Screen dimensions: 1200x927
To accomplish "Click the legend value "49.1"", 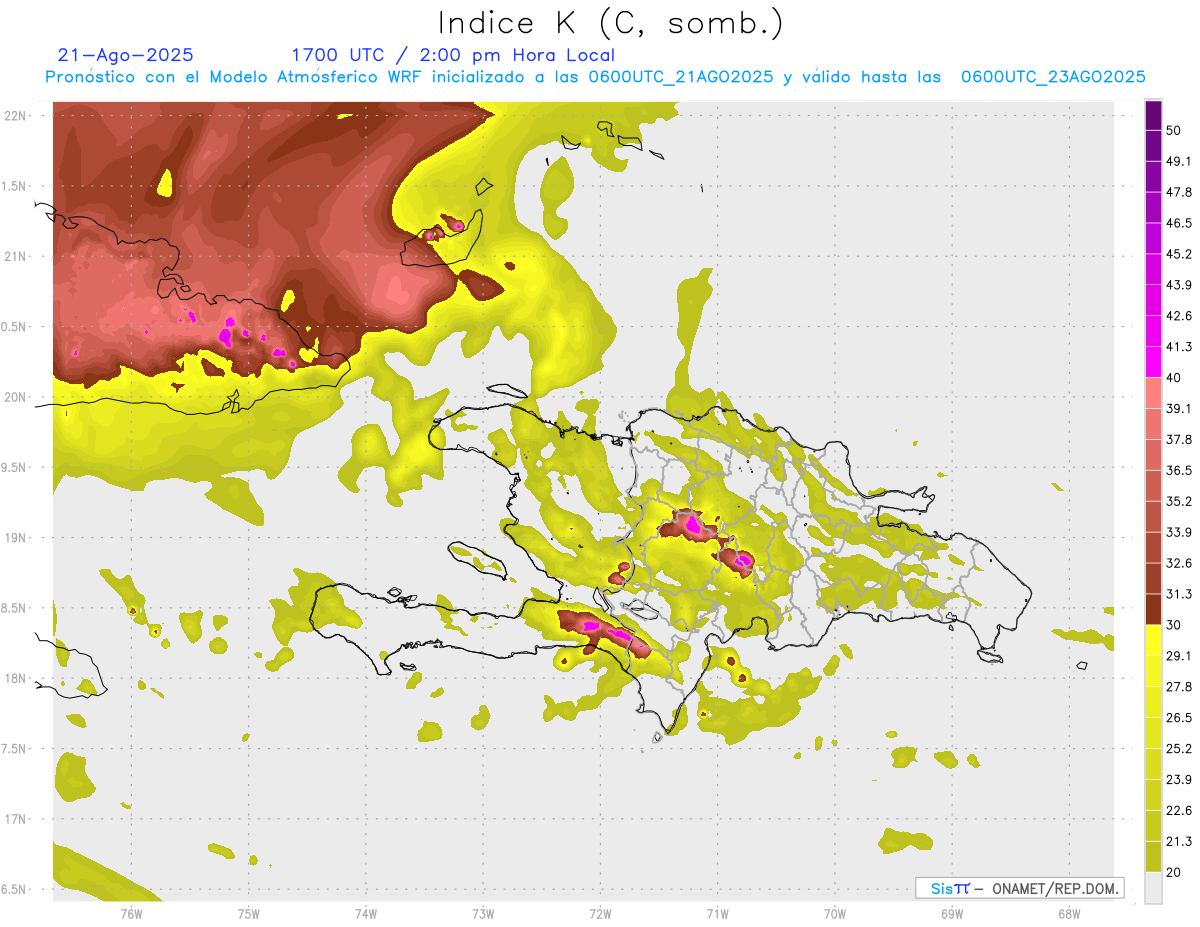I will 1179,162.
